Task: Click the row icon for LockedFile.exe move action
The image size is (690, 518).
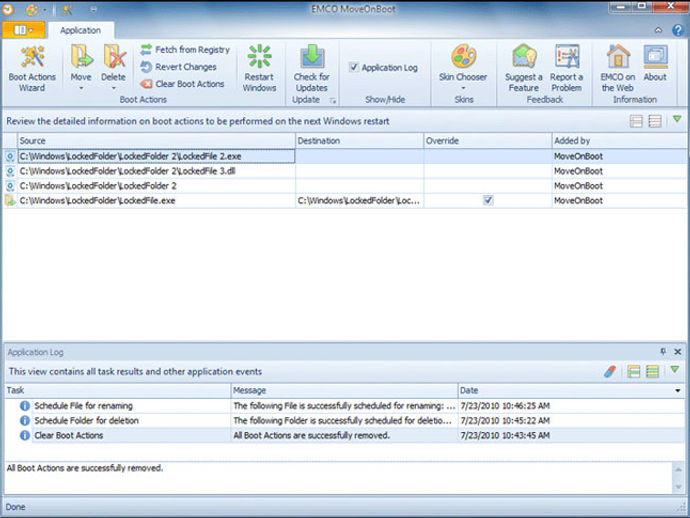Action: click(10, 200)
